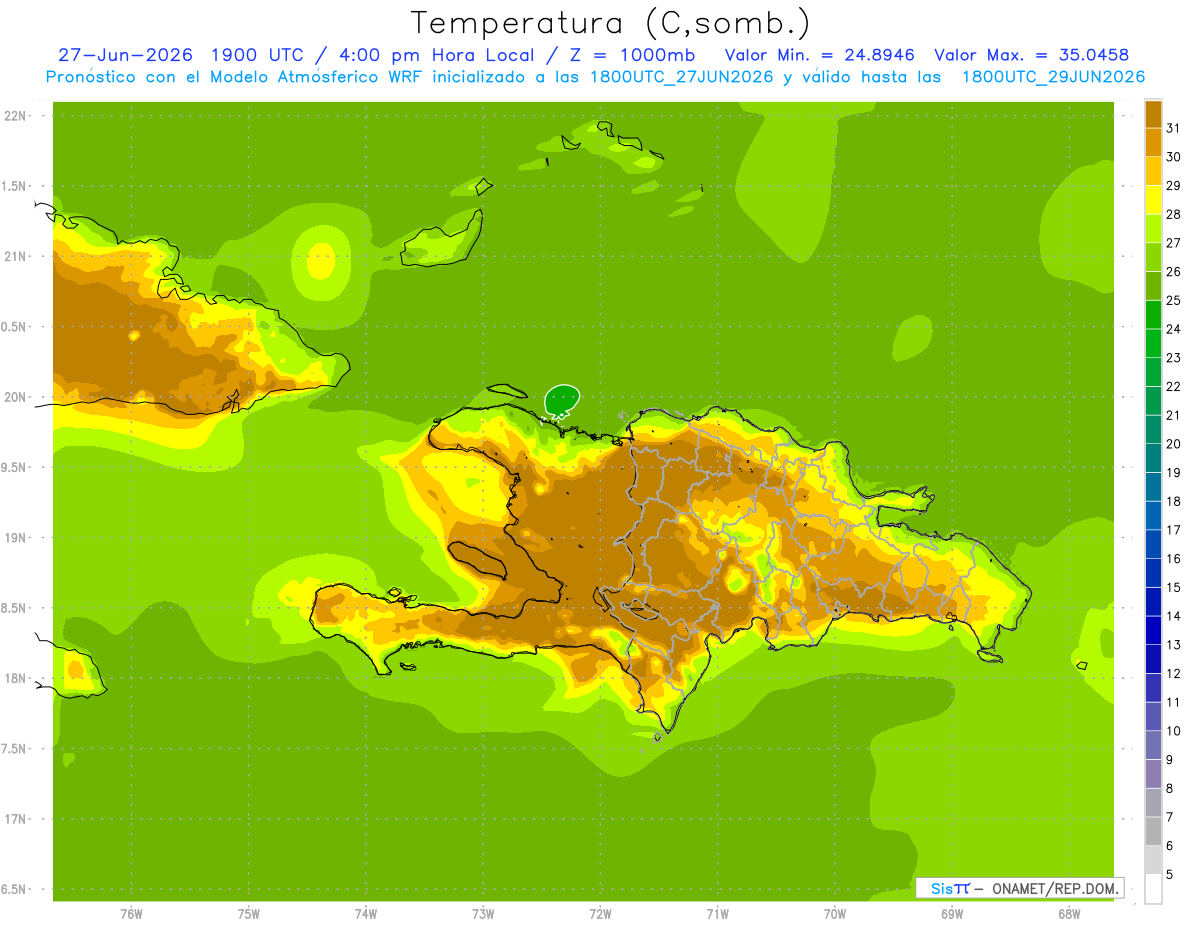This screenshot has width=1200, height=927.
Task: Click the 'Valor Max. = 35.0458' readout
Action: [x=1031, y=55]
